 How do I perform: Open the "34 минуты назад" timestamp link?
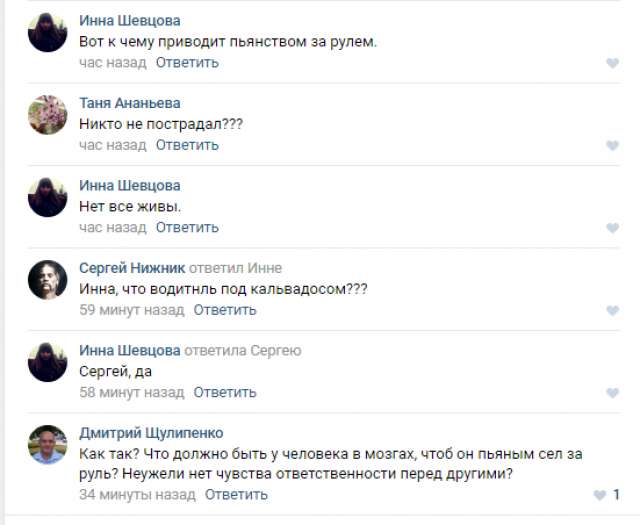137,494
